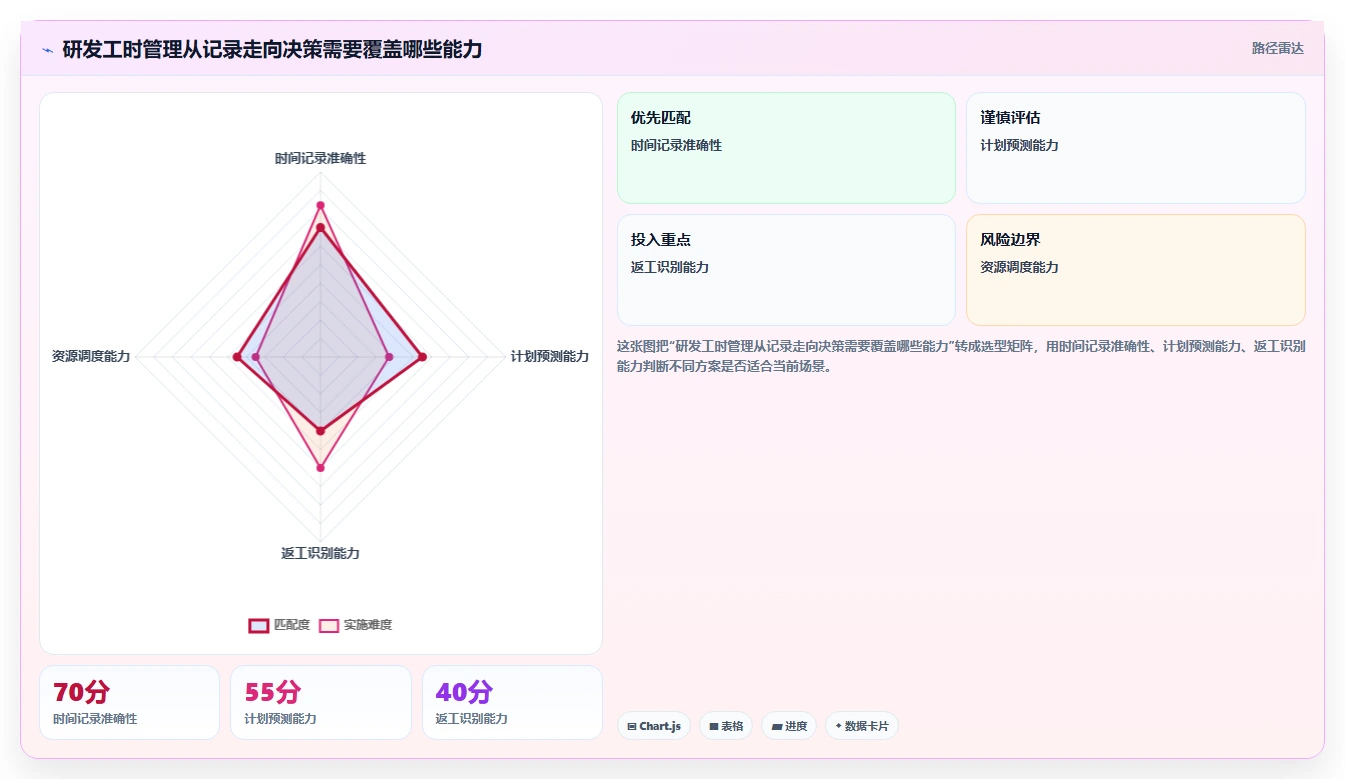Image resolution: width=1345 pixels, height=779 pixels.
Task: Click radar axis label 时间记录准确性
Action: 320,158
